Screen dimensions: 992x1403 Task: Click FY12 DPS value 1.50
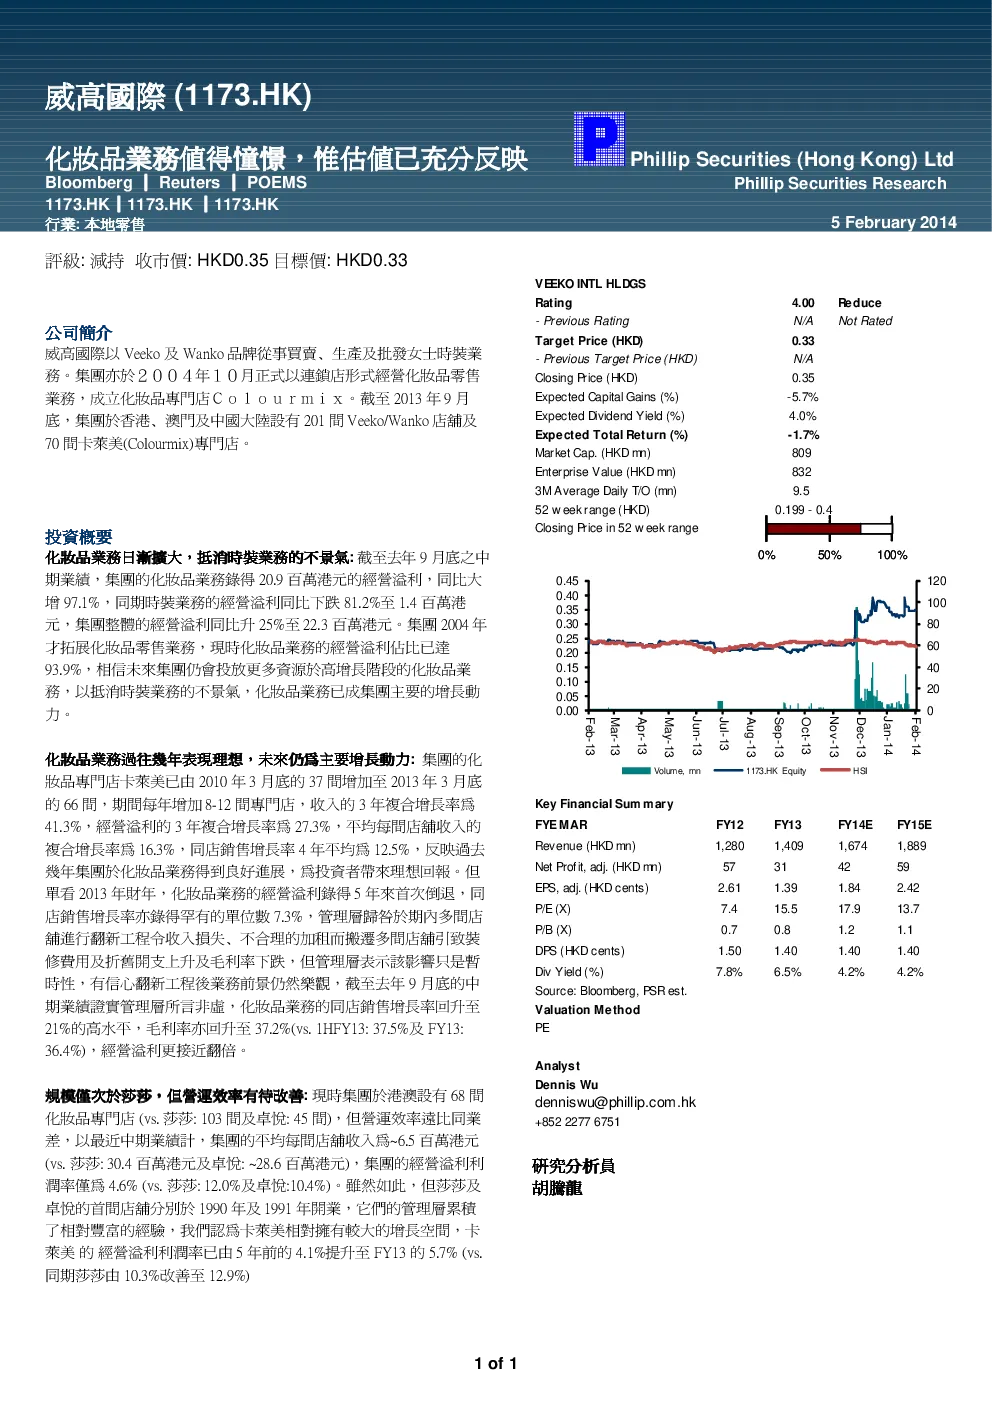click(x=729, y=951)
